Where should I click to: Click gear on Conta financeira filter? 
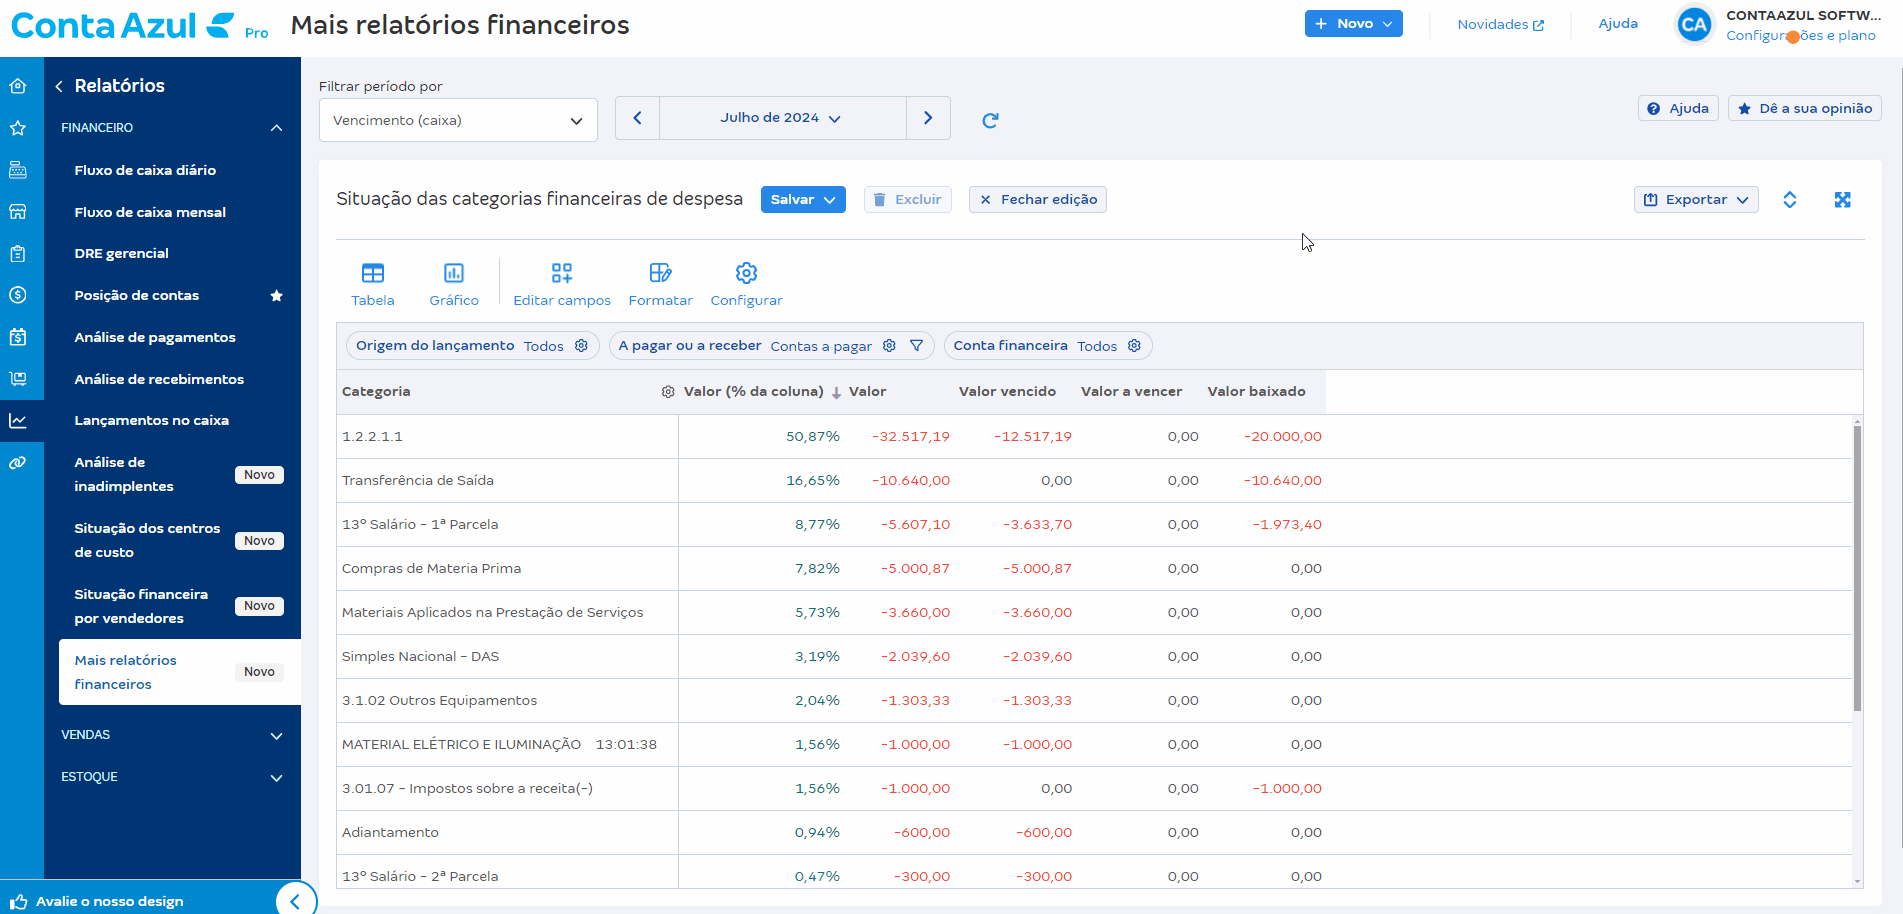click(1134, 346)
